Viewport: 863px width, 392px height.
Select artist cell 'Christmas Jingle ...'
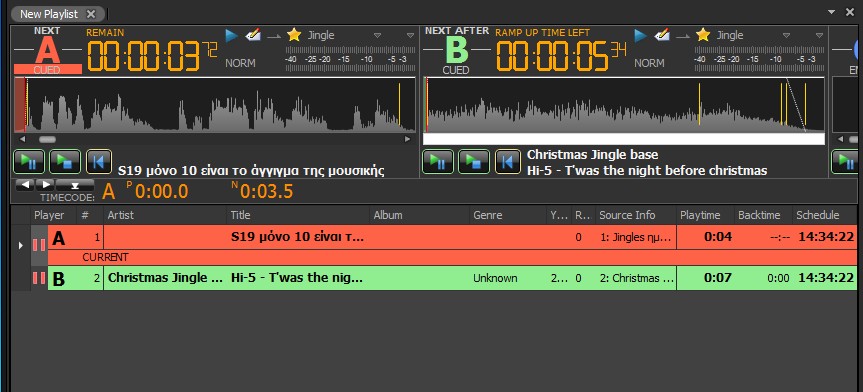pos(165,278)
